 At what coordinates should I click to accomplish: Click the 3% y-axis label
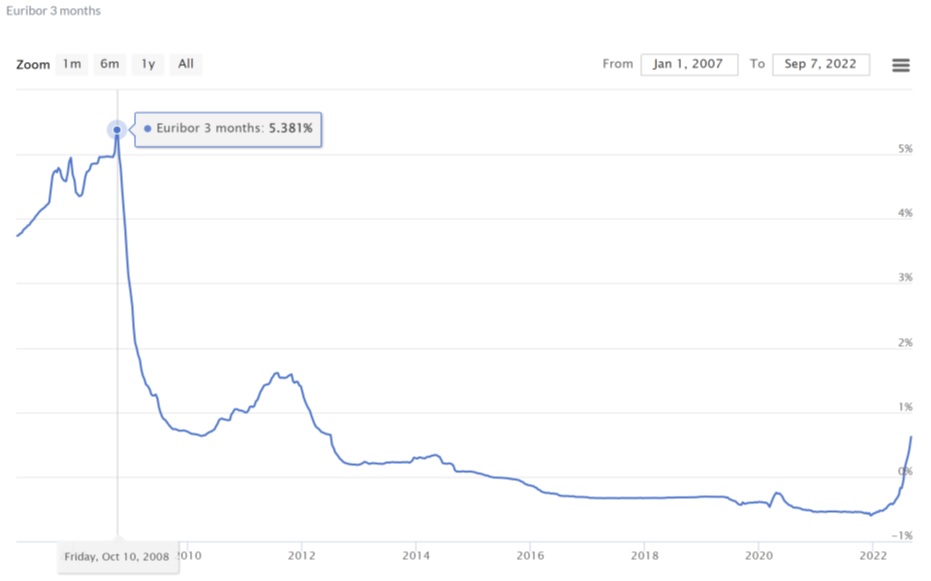(x=905, y=278)
